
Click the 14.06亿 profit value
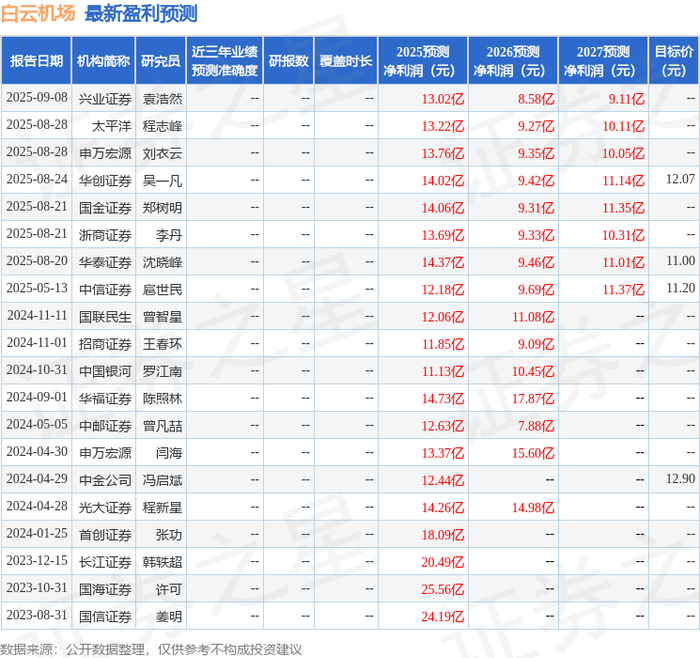click(x=443, y=208)
